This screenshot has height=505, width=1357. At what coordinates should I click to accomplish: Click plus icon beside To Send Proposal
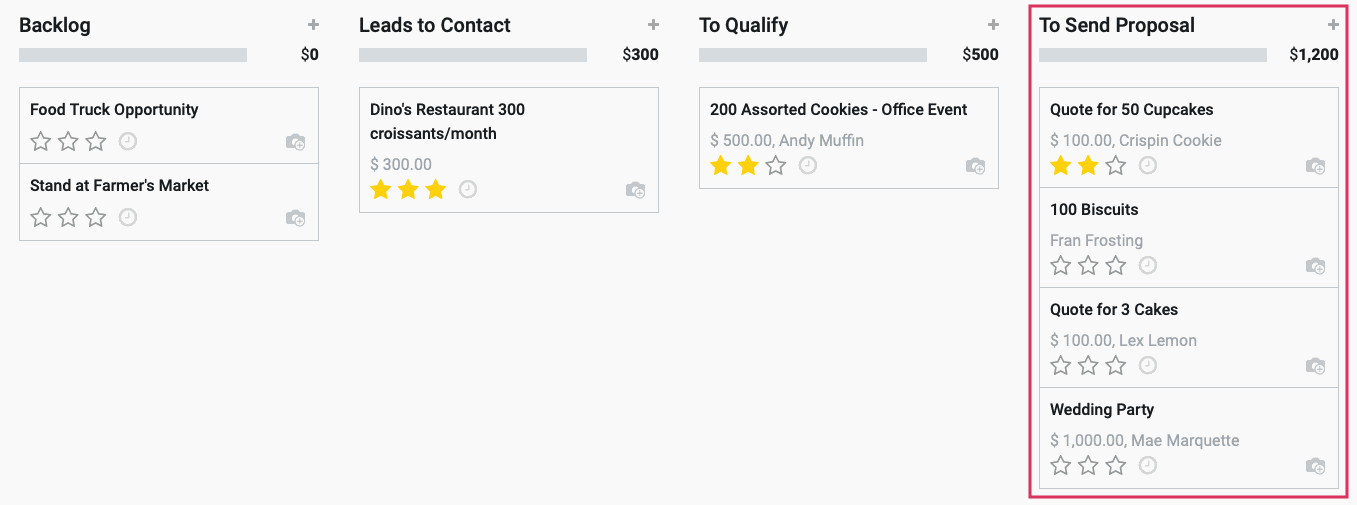point(1333,25)
